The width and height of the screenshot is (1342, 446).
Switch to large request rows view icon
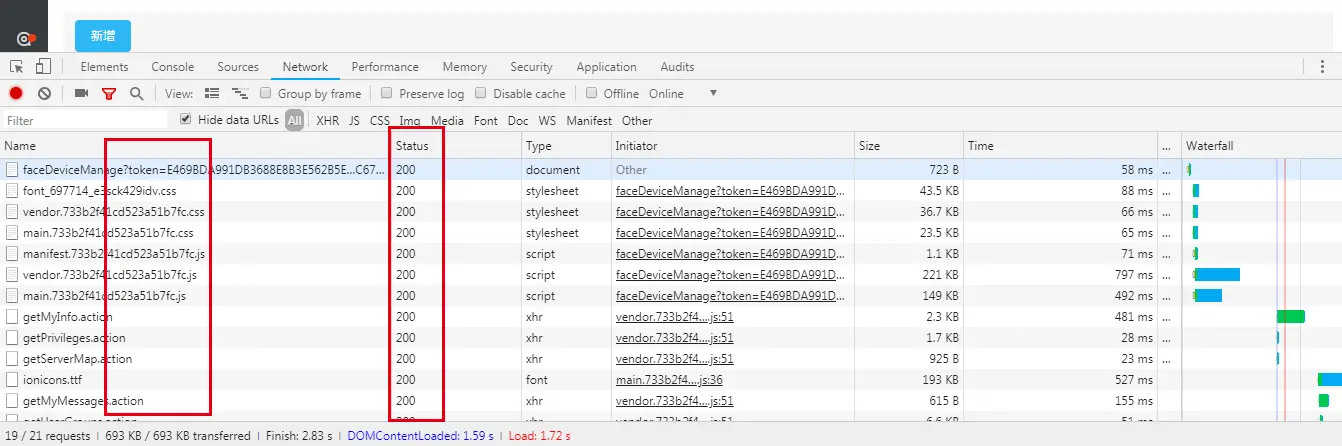[x=211, y=93]
